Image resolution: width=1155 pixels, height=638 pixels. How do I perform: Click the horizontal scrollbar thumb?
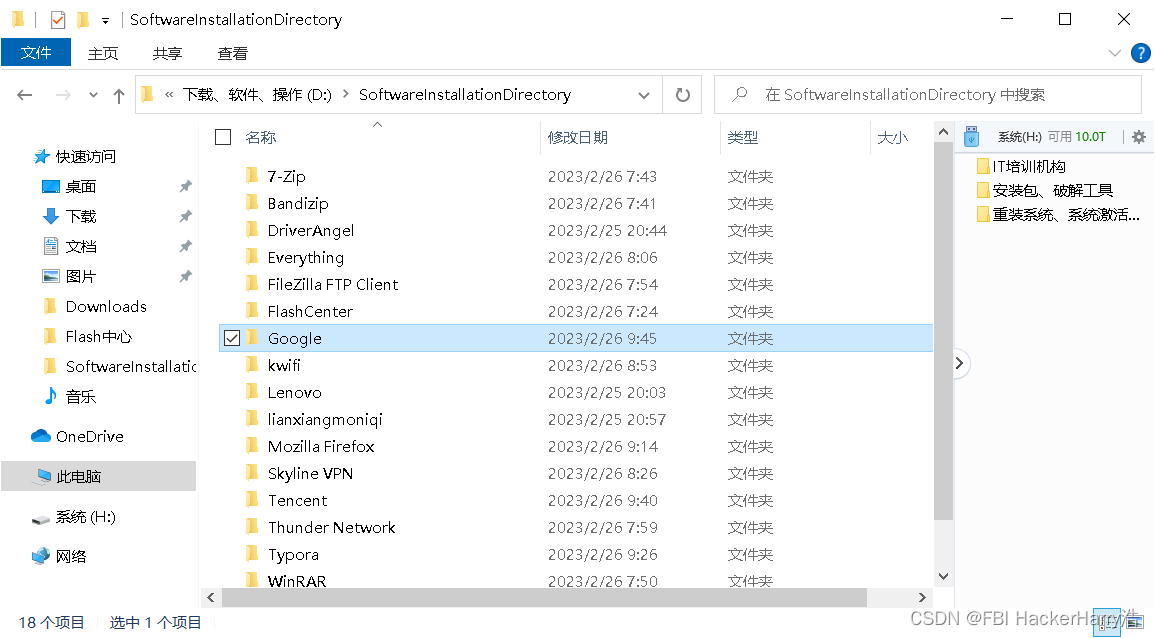544,597
